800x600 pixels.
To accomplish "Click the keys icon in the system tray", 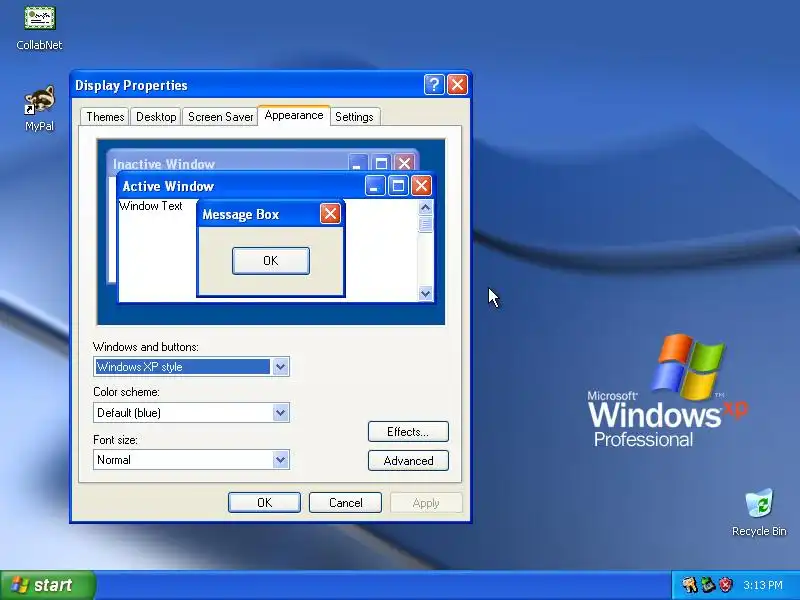I will (x=690, y=585).
